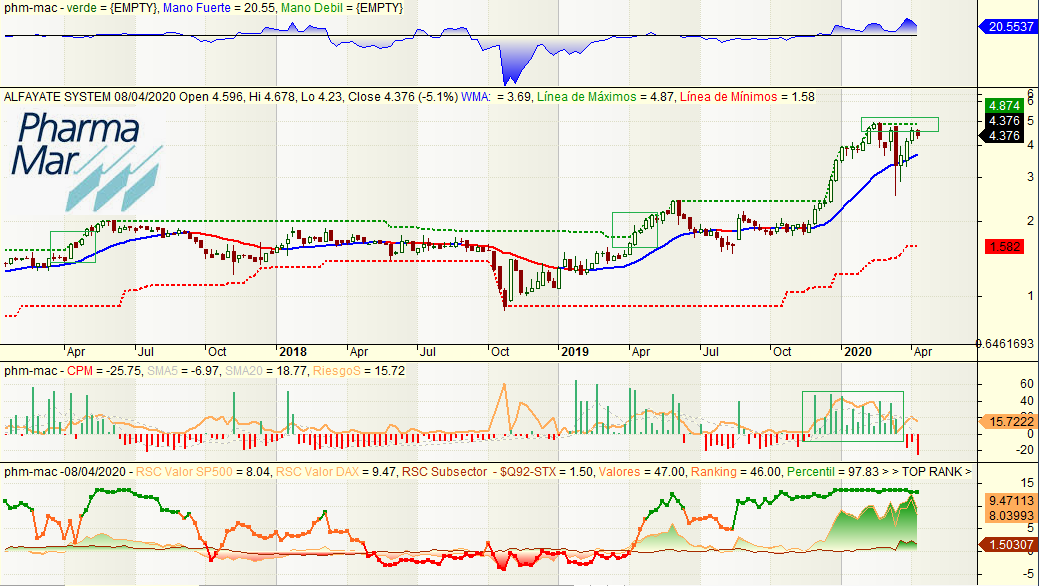Click the green 4.874 price tag

[x=1005, y=105]
